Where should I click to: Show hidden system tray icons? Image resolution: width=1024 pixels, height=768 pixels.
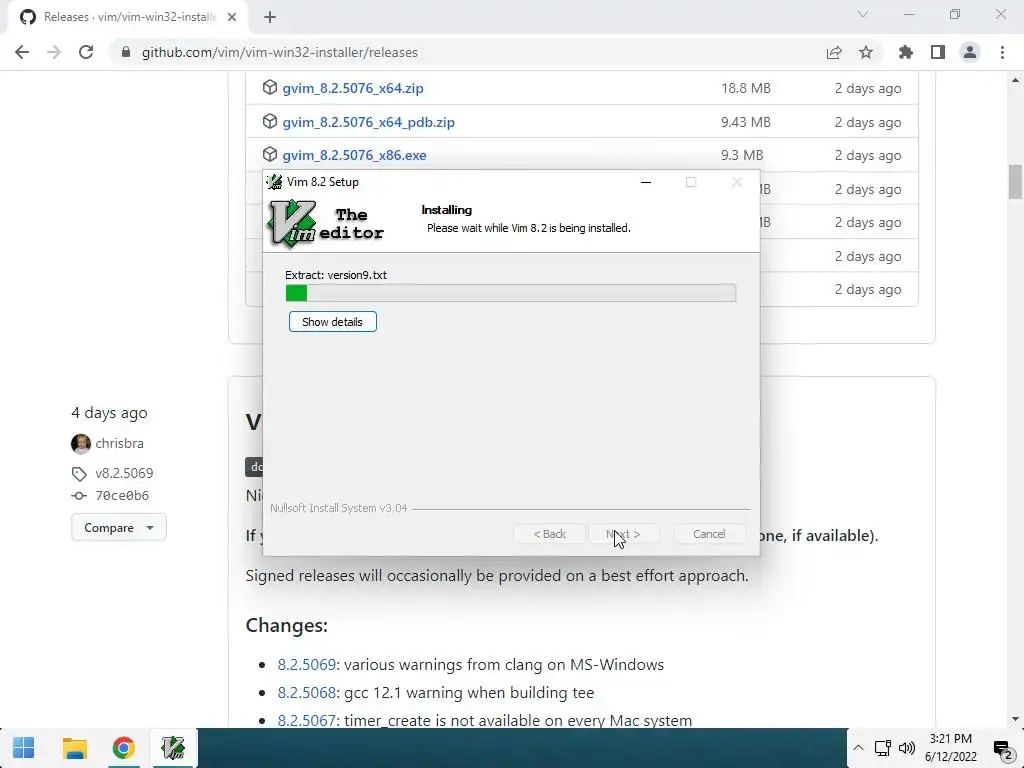tap(858, 748)
